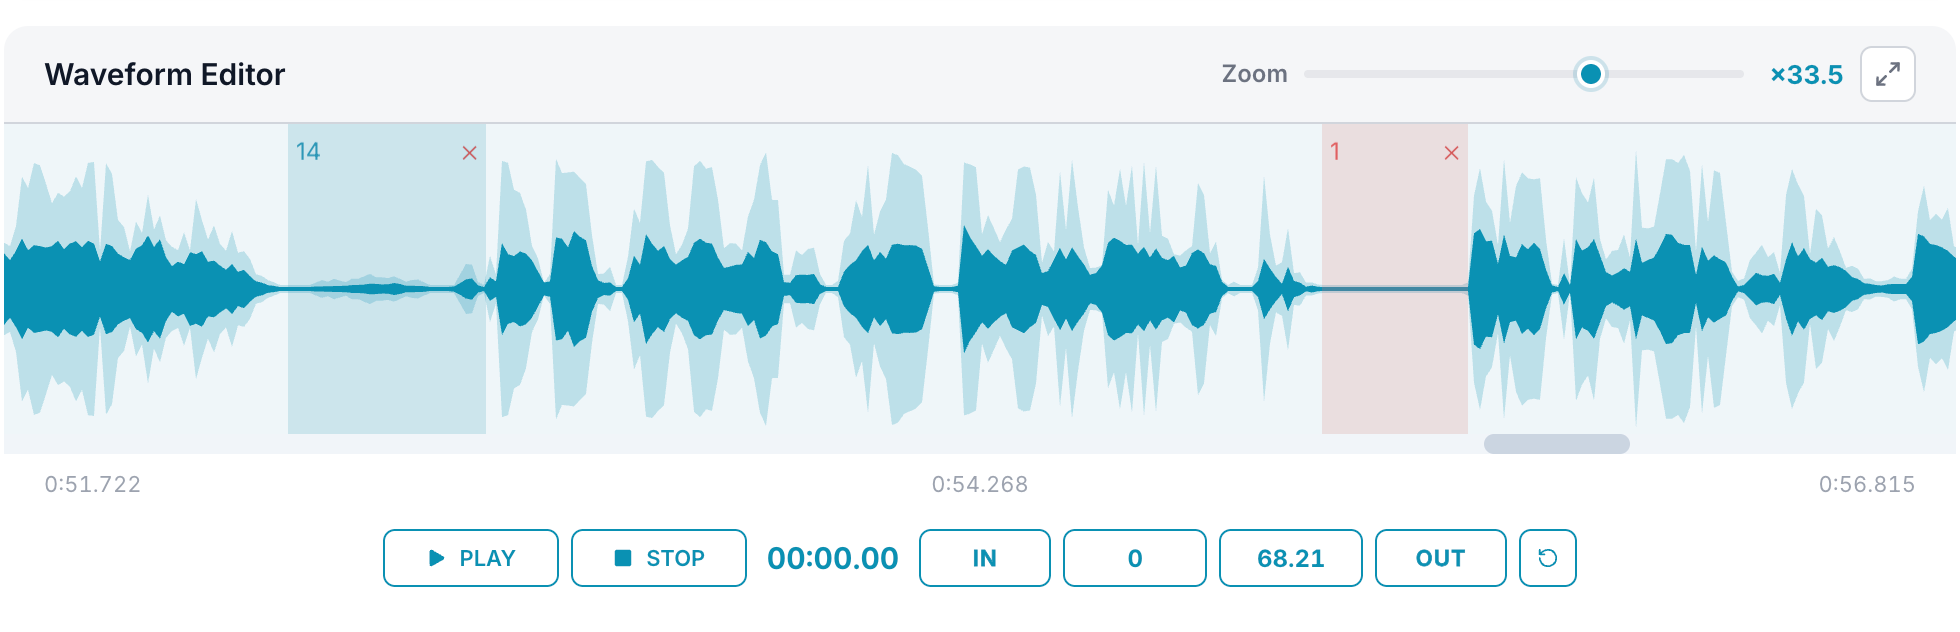This screenshot has height=632, width=1960.
Task: Click the Zoom slider handle
Action: [x=1590, y=74]
